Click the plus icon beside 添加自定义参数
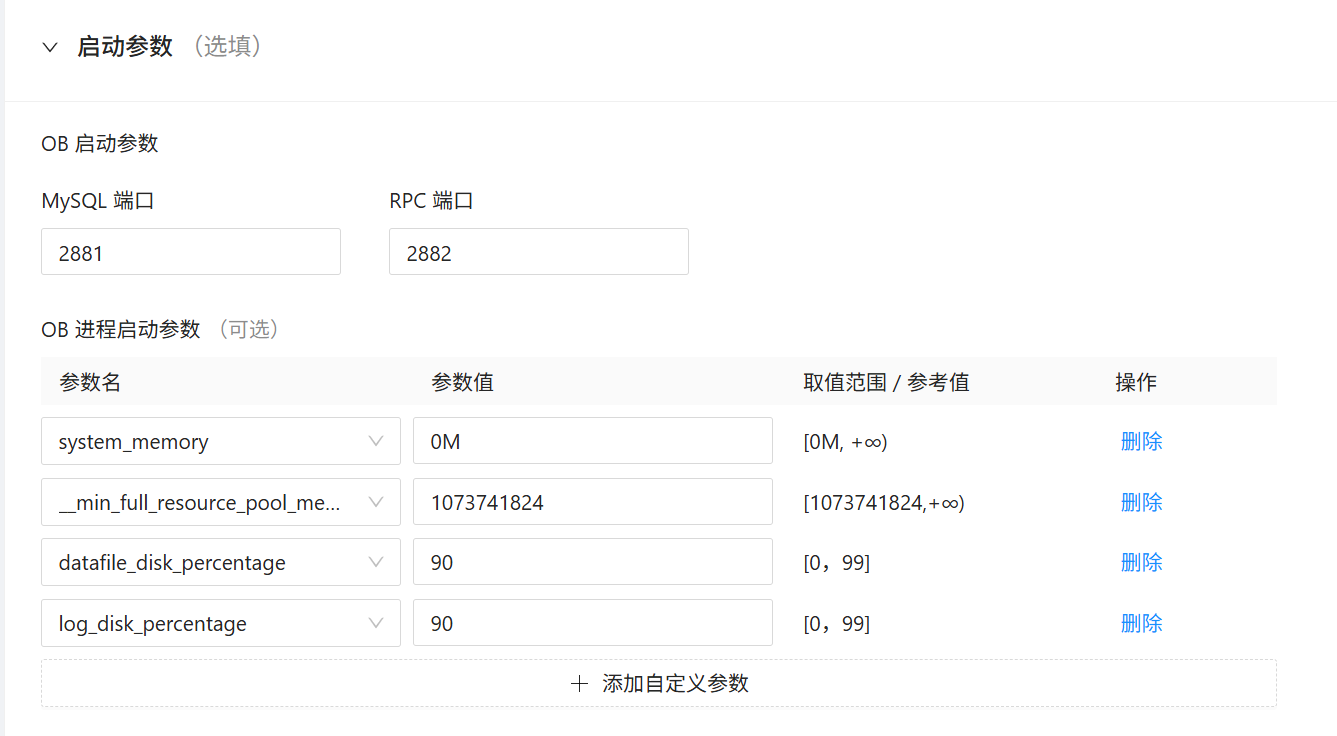The width and height of the screenshot is (1337, 736). 579,683
